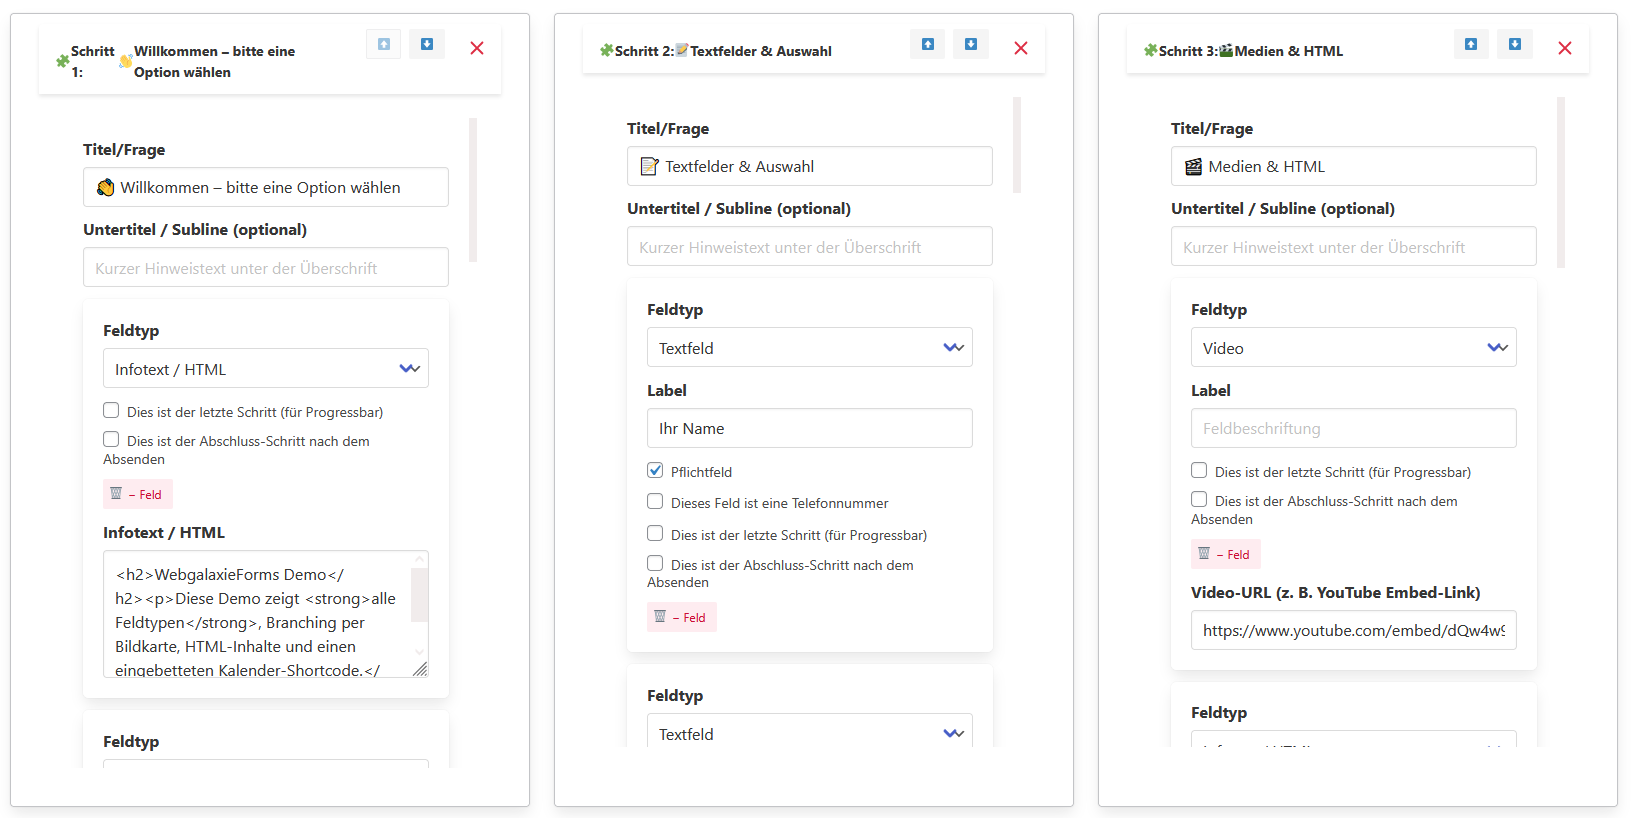Delete Schritt 1 with red X
Screen dimensions: 1635x818
point(477,48)
